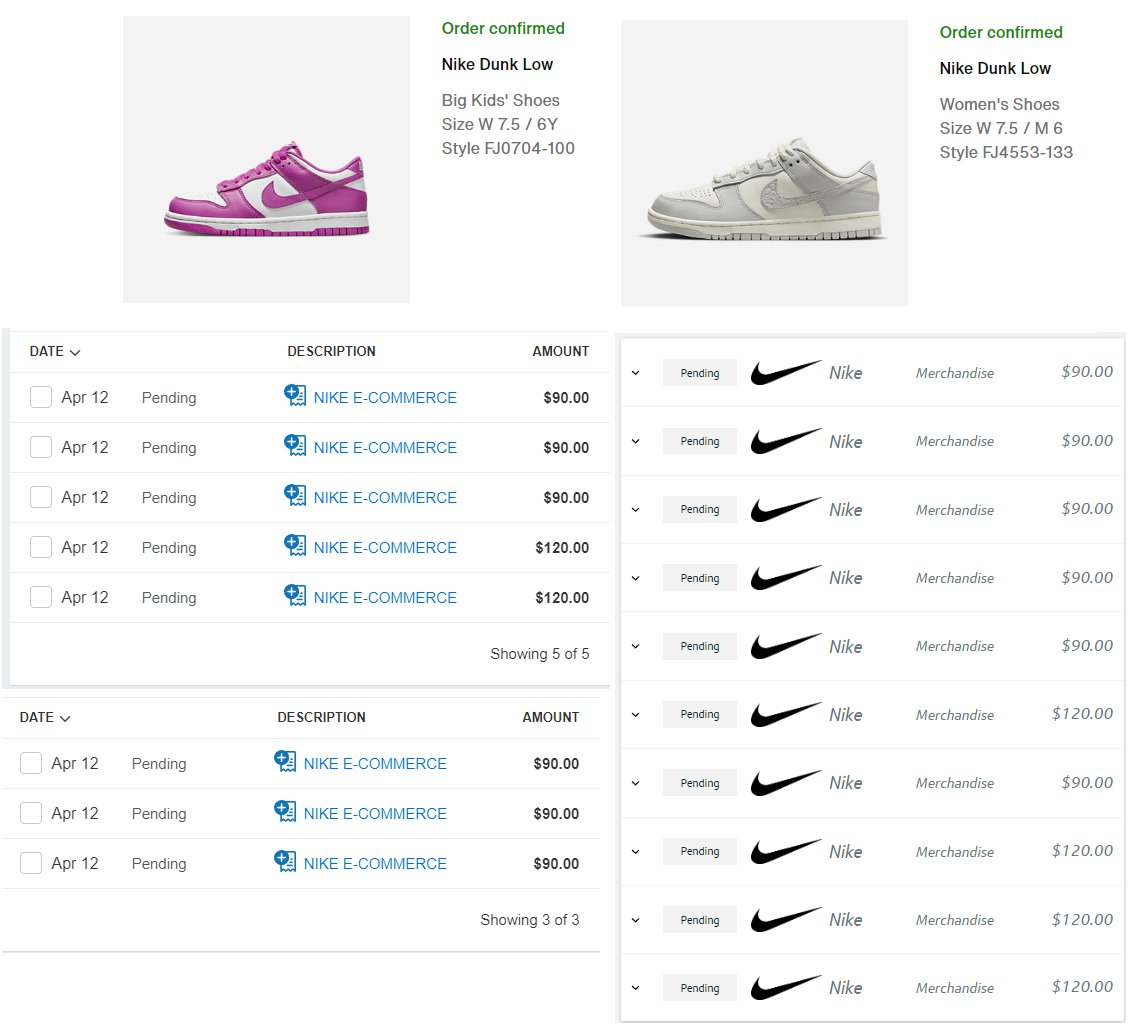1135x1027 pixels.
Task: Click Nike swoosh logo in sixth Merchandise row
Action: click(786, 714)
